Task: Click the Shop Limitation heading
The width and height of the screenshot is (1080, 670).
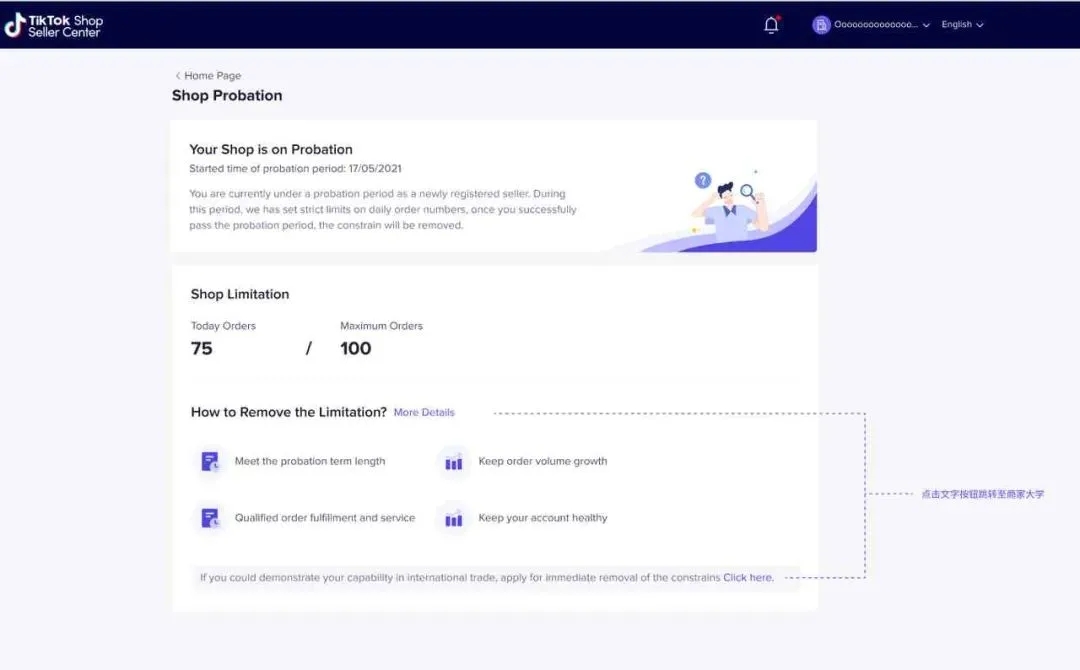Action: (240, 294)
